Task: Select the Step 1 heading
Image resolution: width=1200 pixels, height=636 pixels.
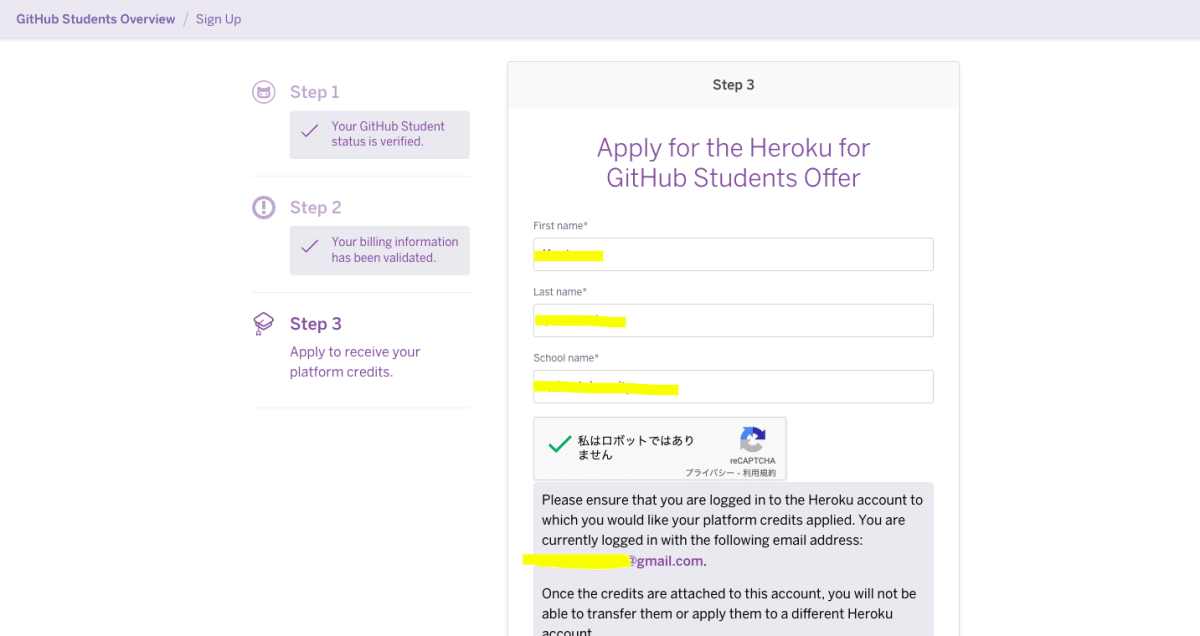Action: click(x=315, y=92)
